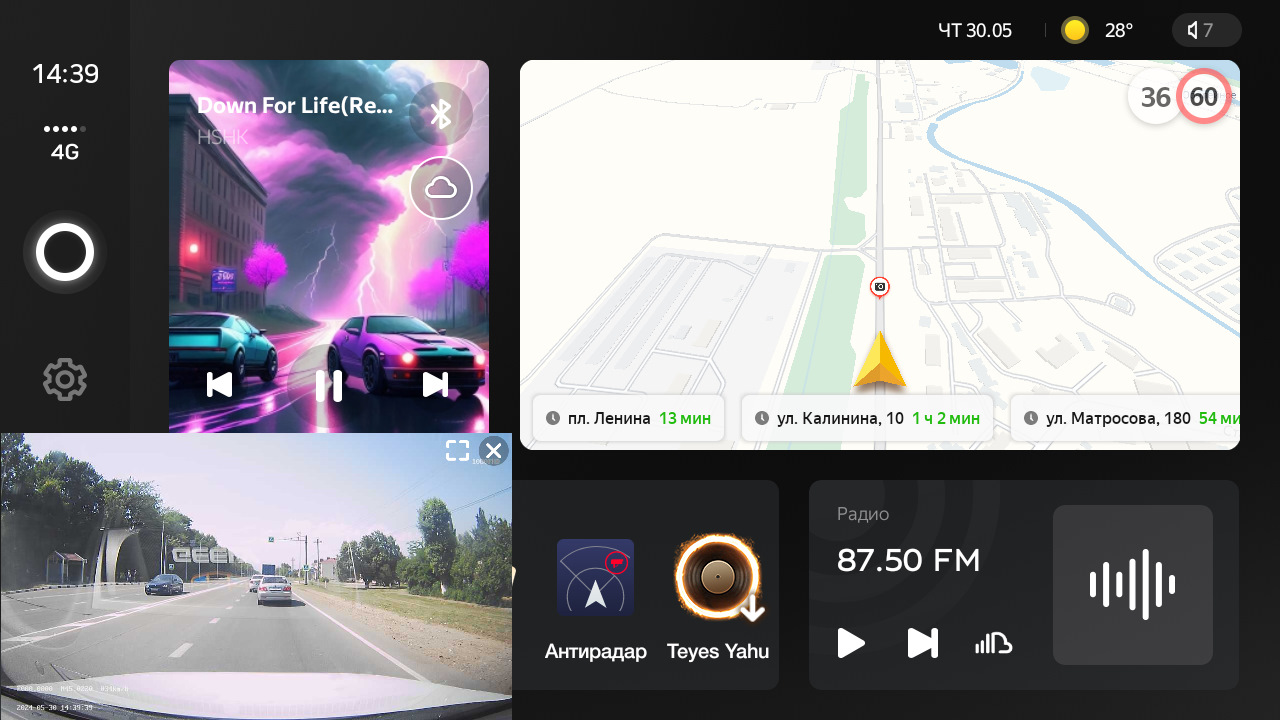Tap the speed camera marker on map
Image resolution: width=1280 pixels, height=720 pixels.
click(880, 287)
